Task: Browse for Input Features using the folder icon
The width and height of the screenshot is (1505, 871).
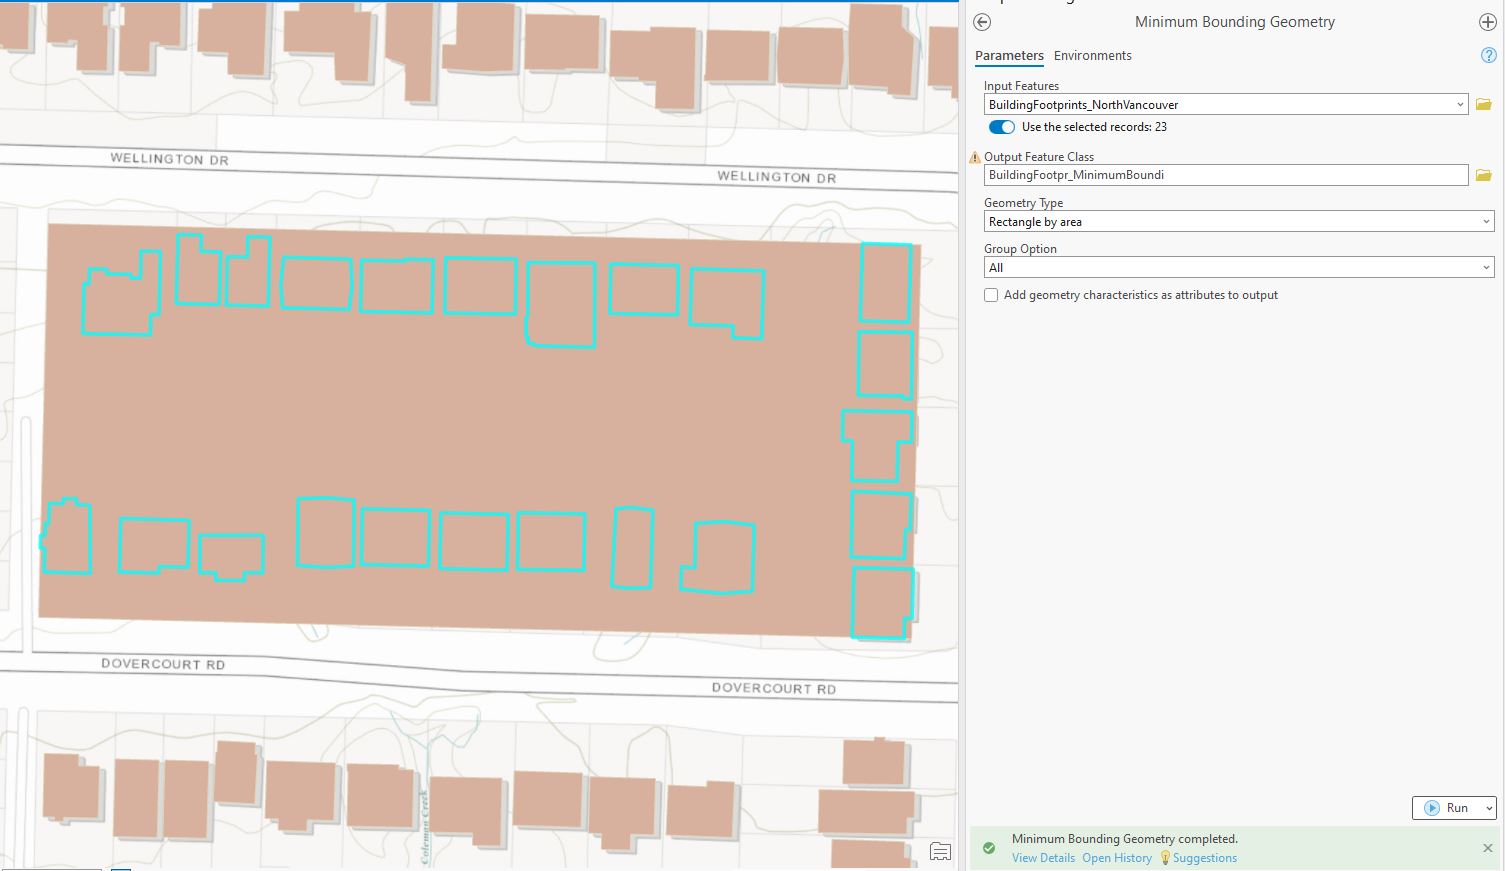Action: [1483, 104]
